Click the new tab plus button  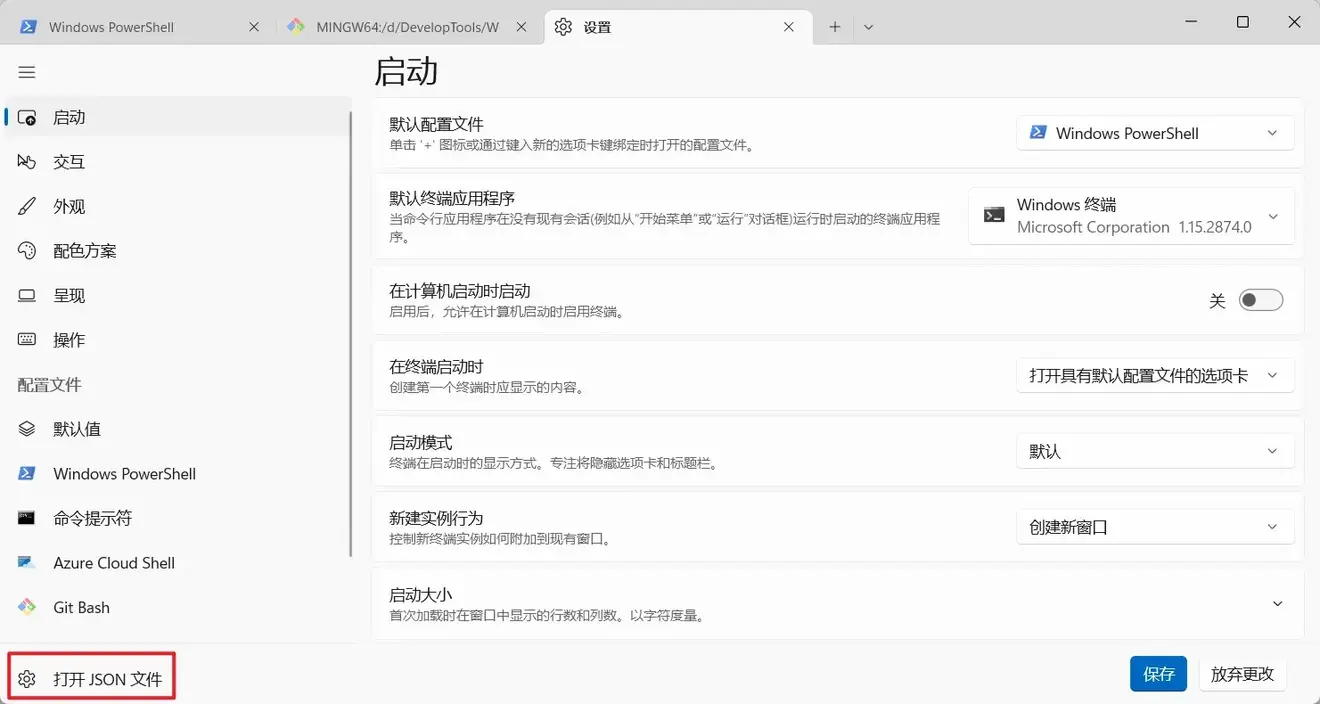(x=835, y=27)
